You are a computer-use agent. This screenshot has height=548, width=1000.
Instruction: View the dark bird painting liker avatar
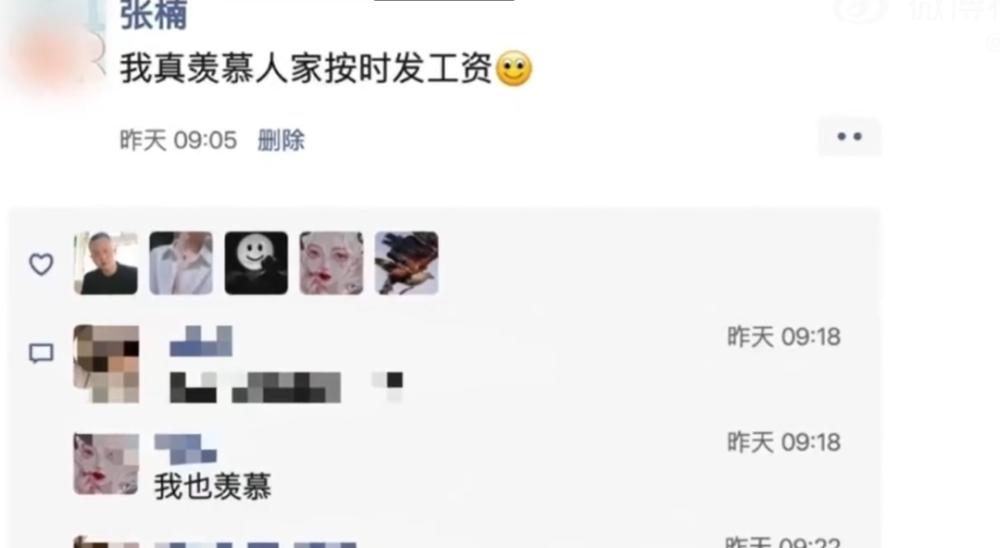[x=407, y=263]
